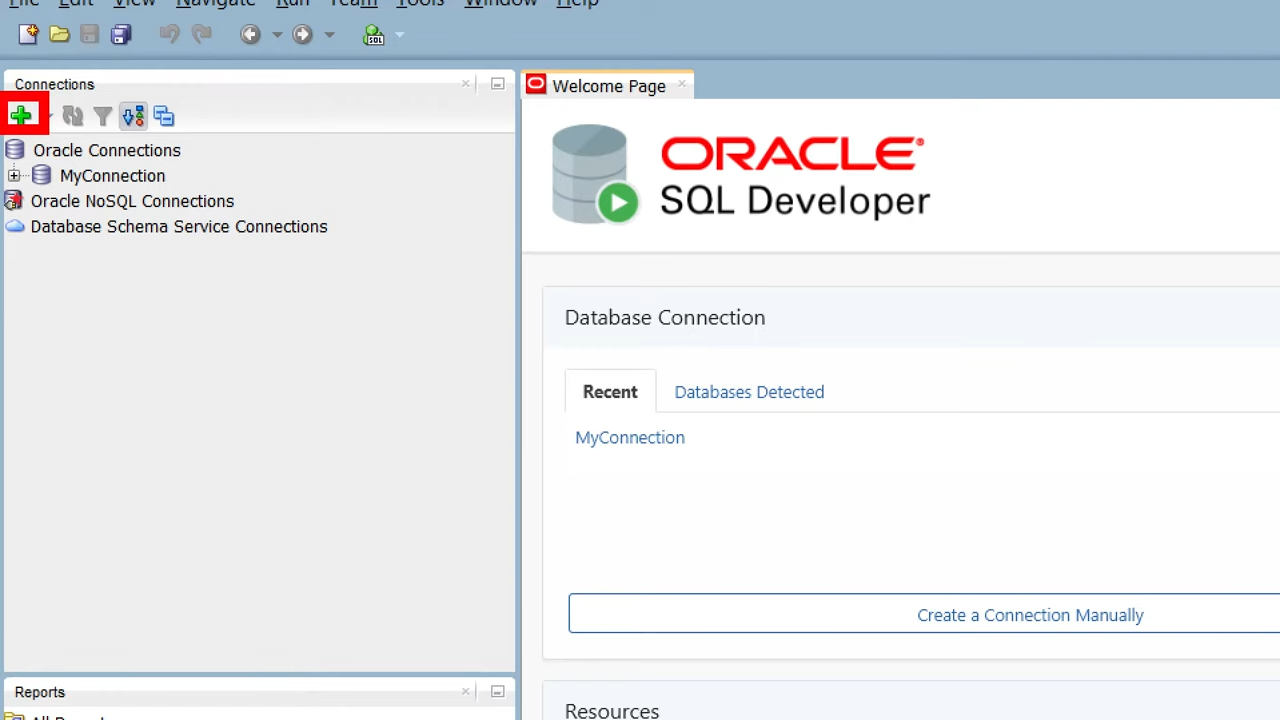Select Oracle NoSQL Connections in the tree

click(x=132, y=201)
